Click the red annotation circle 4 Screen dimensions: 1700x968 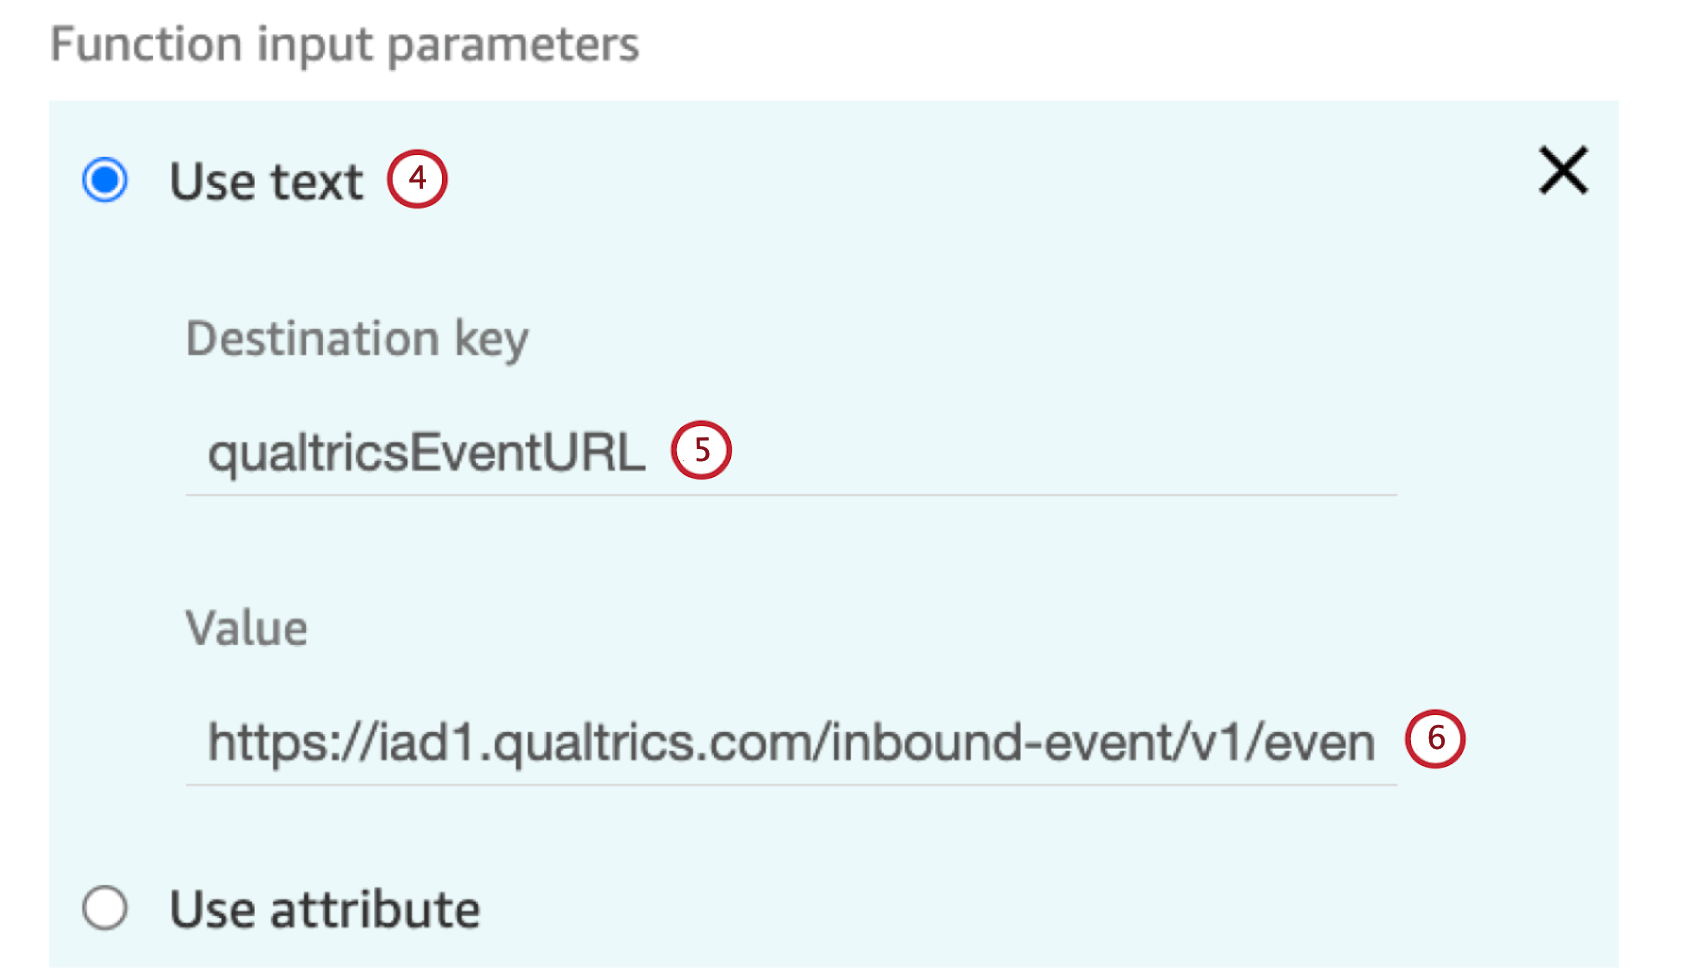(x=418, y=179)
